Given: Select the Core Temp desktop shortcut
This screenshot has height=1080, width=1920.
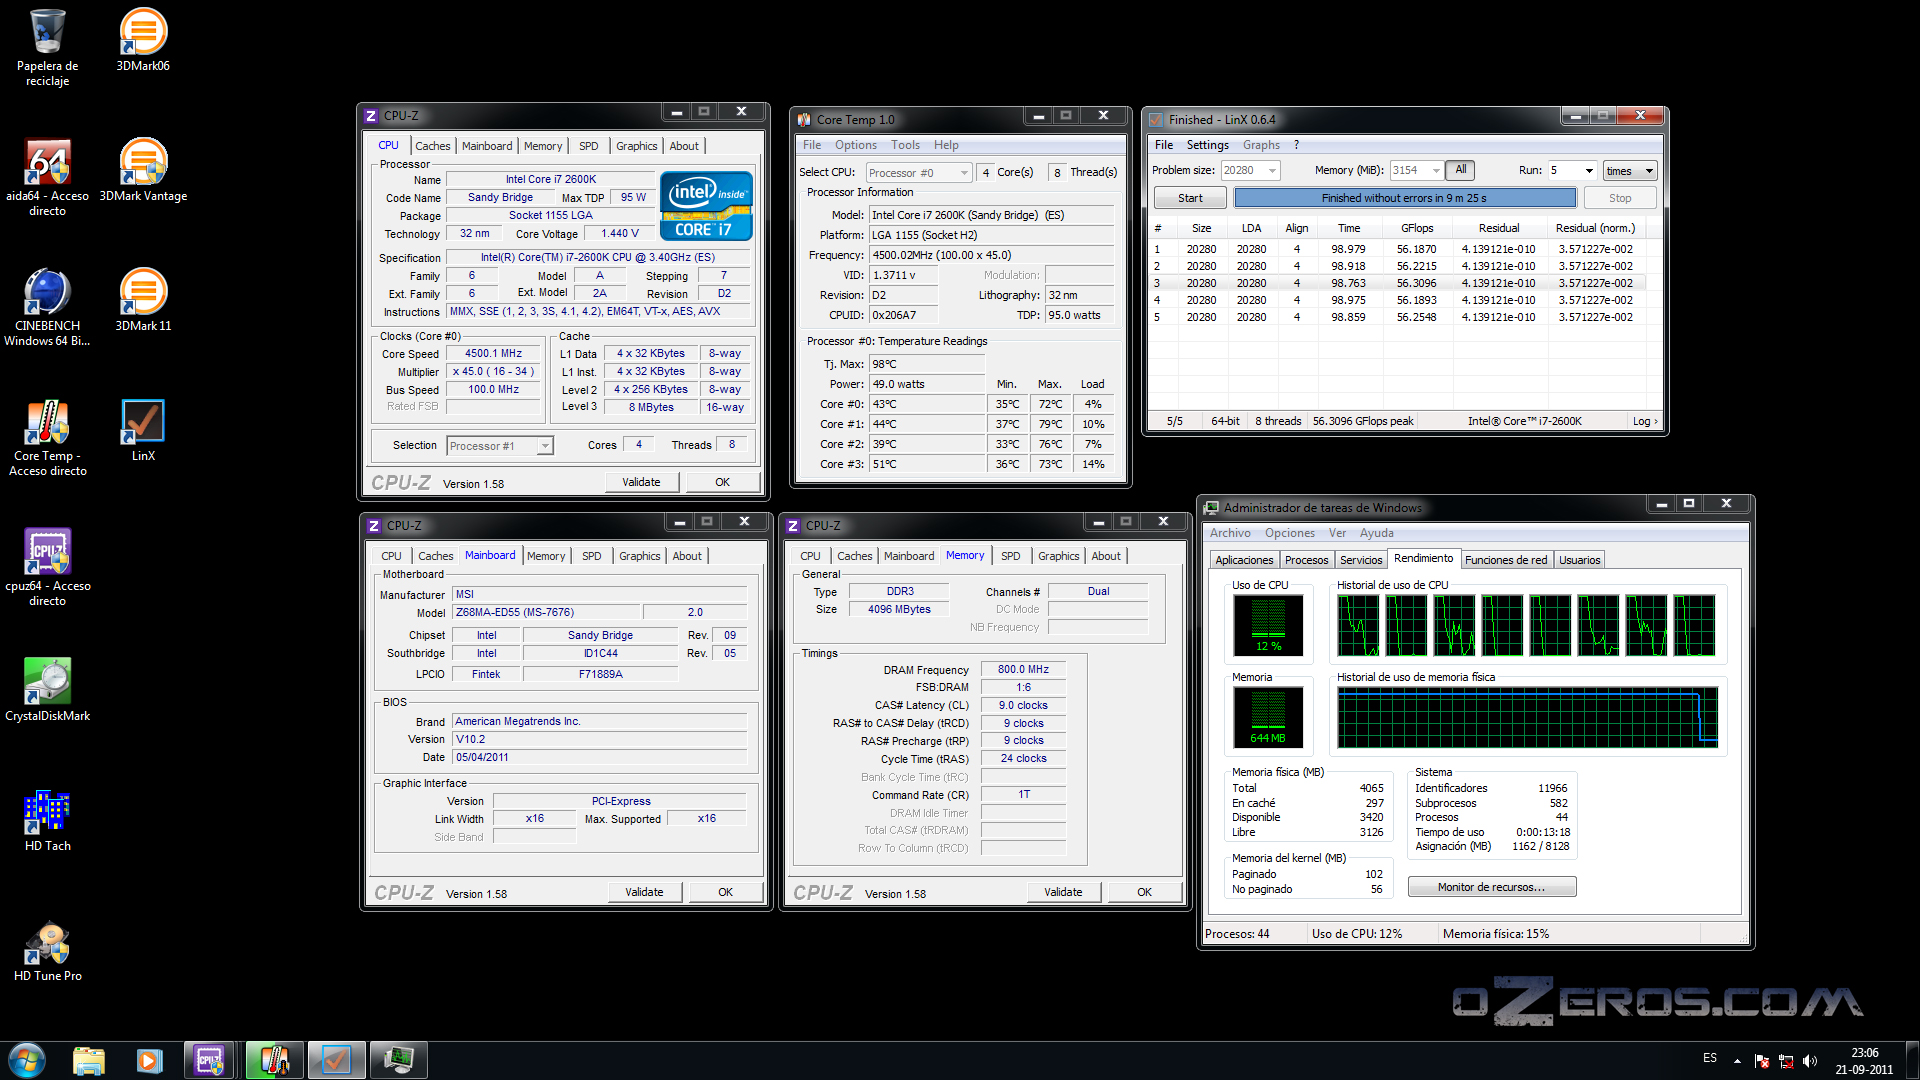Looking at the screenshot, I should 47,436.
